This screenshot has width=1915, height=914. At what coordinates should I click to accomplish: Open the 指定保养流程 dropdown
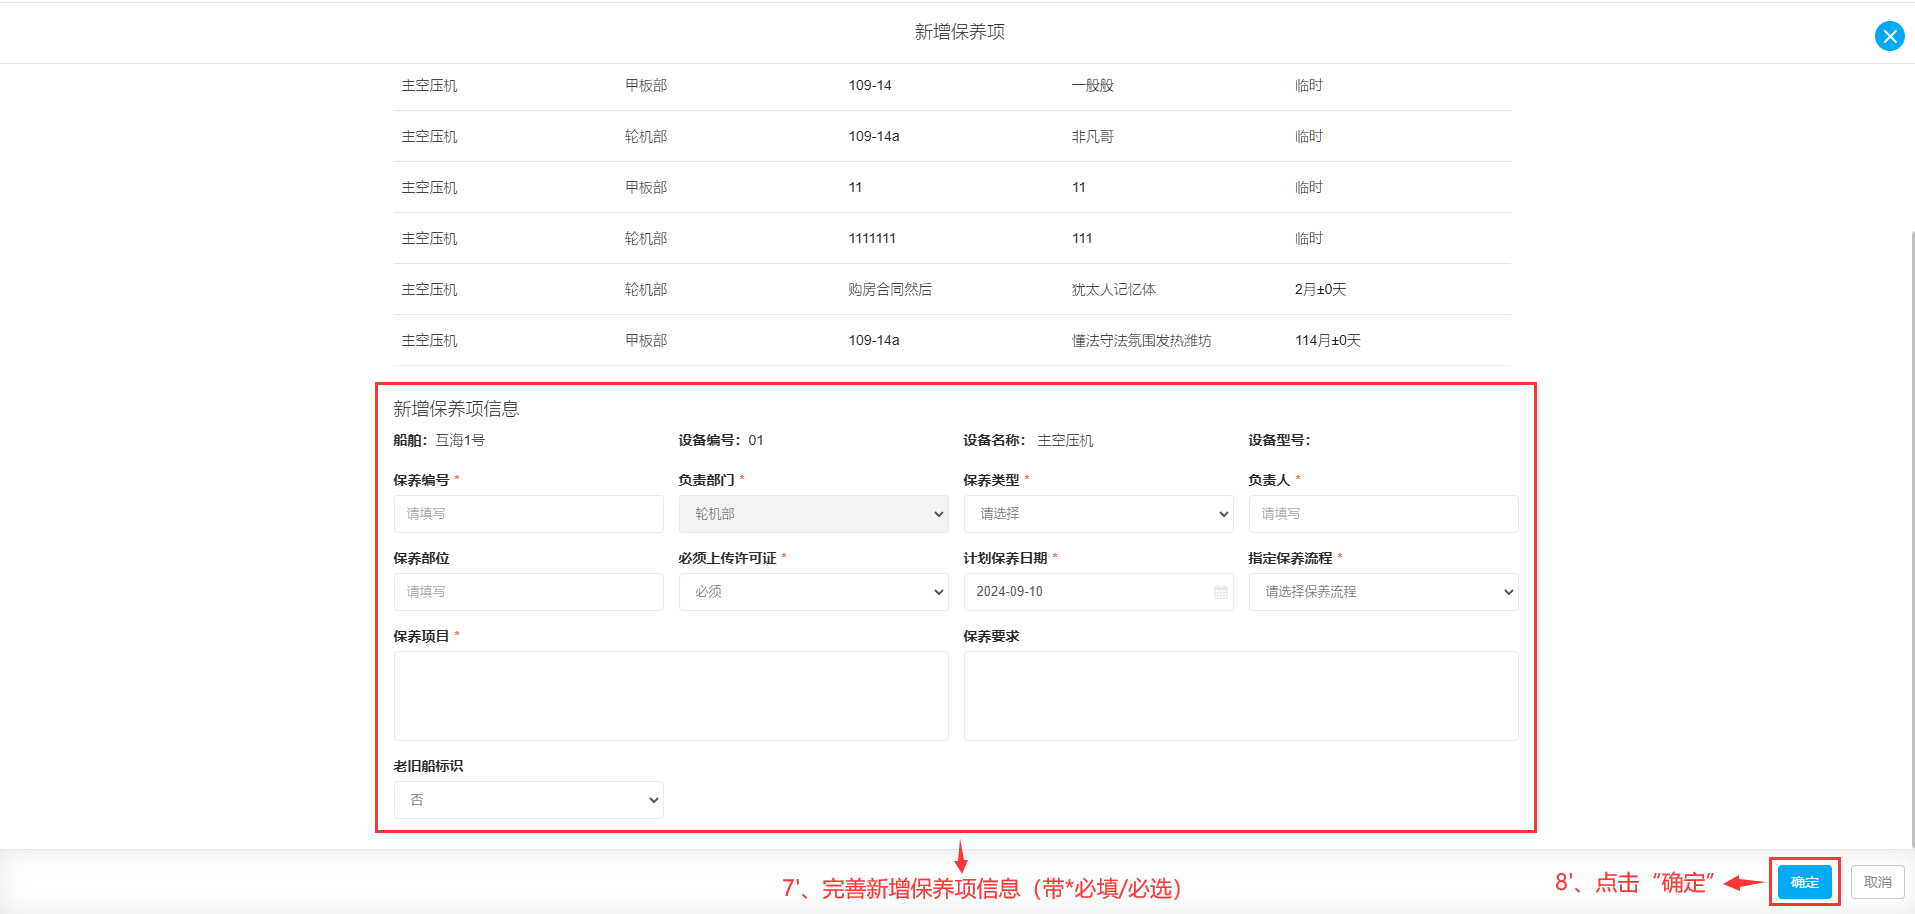[x=1383, y=592]
